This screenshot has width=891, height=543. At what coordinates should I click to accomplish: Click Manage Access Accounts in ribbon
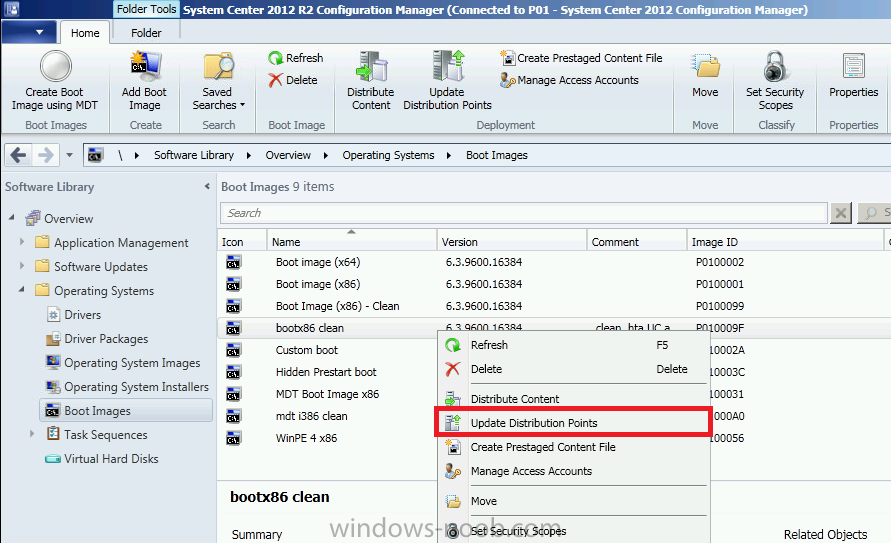pos(569,80)
